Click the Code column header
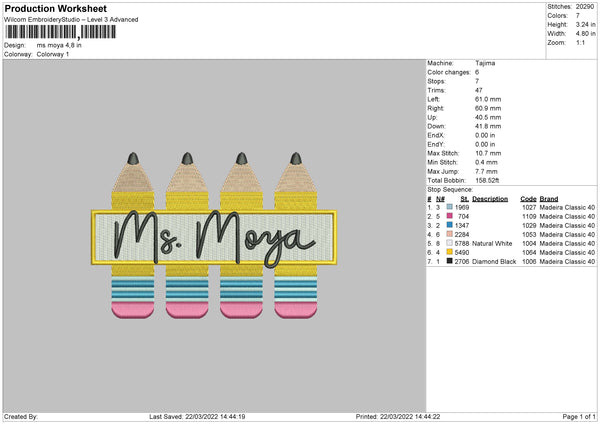The height and width of the screenshot is (424, 600). coord(528,199)
